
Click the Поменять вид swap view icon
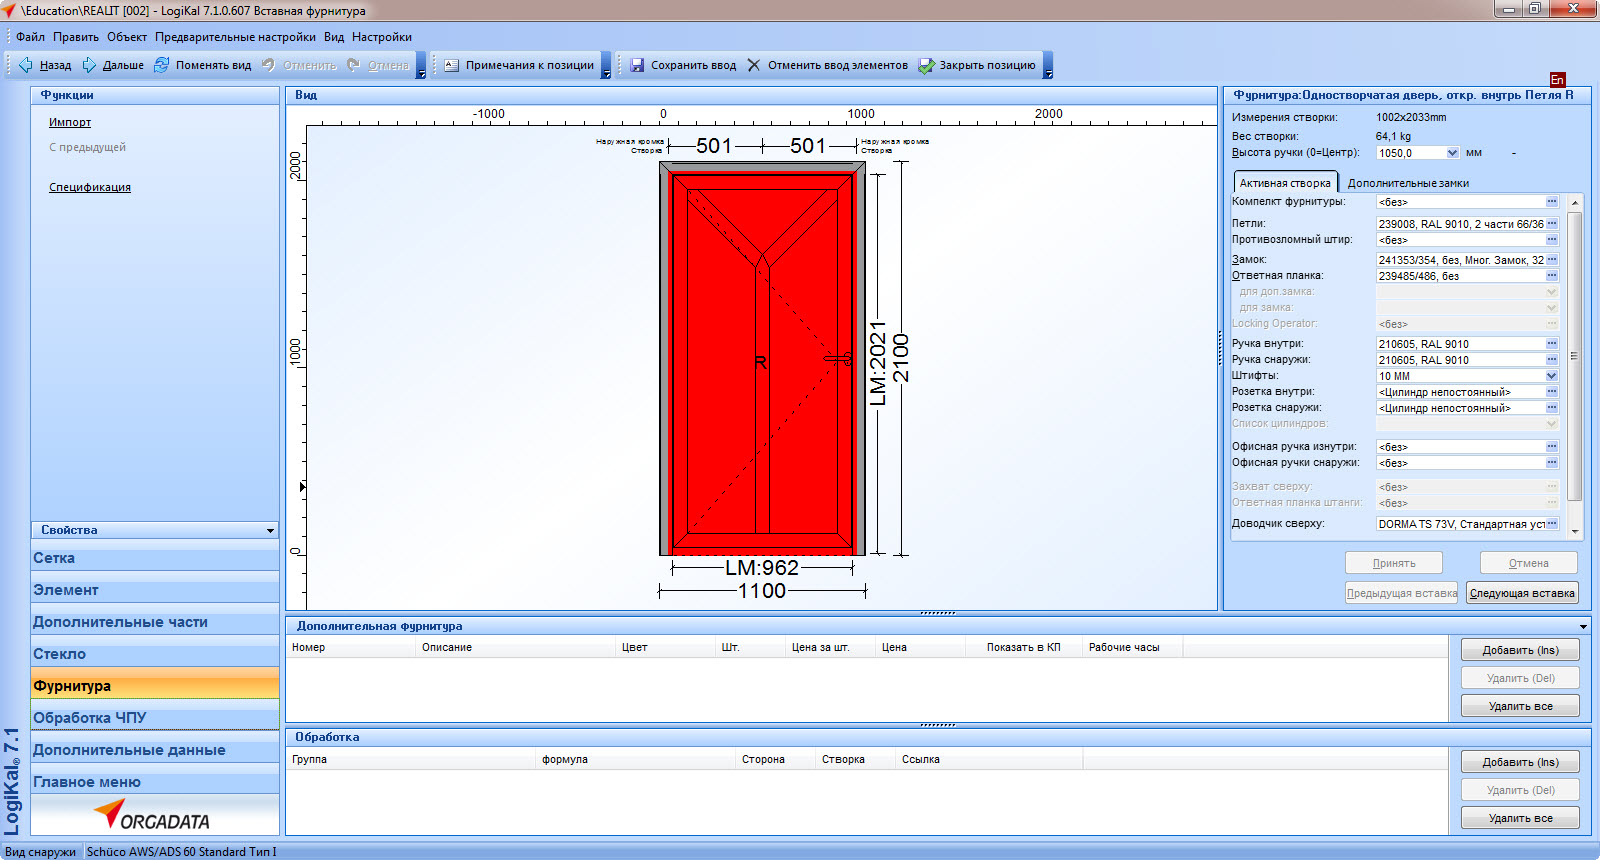(161, 65)
